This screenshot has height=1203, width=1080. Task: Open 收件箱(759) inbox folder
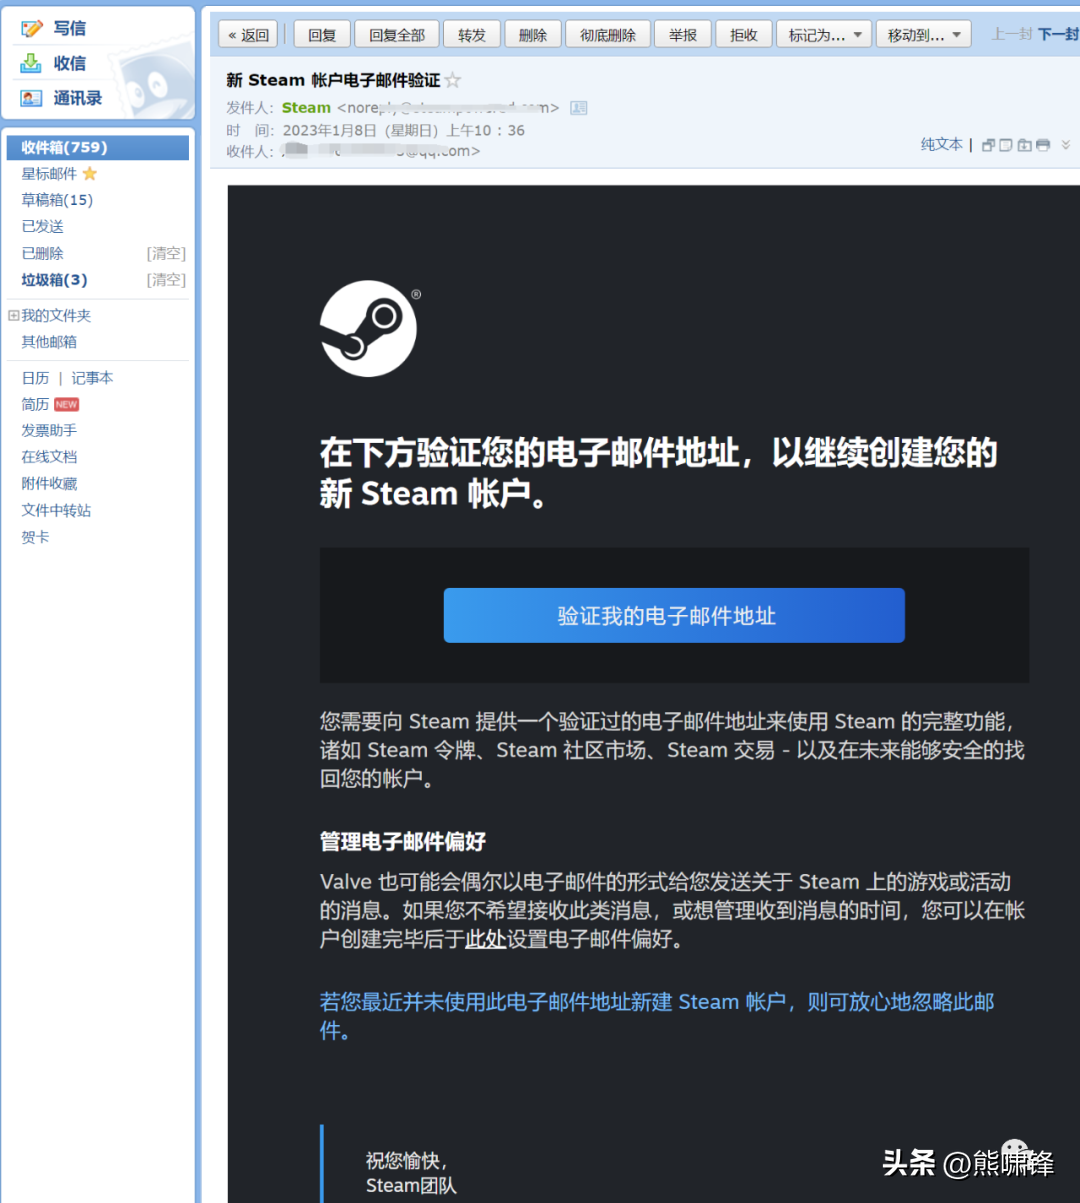[x=97, y=147]
